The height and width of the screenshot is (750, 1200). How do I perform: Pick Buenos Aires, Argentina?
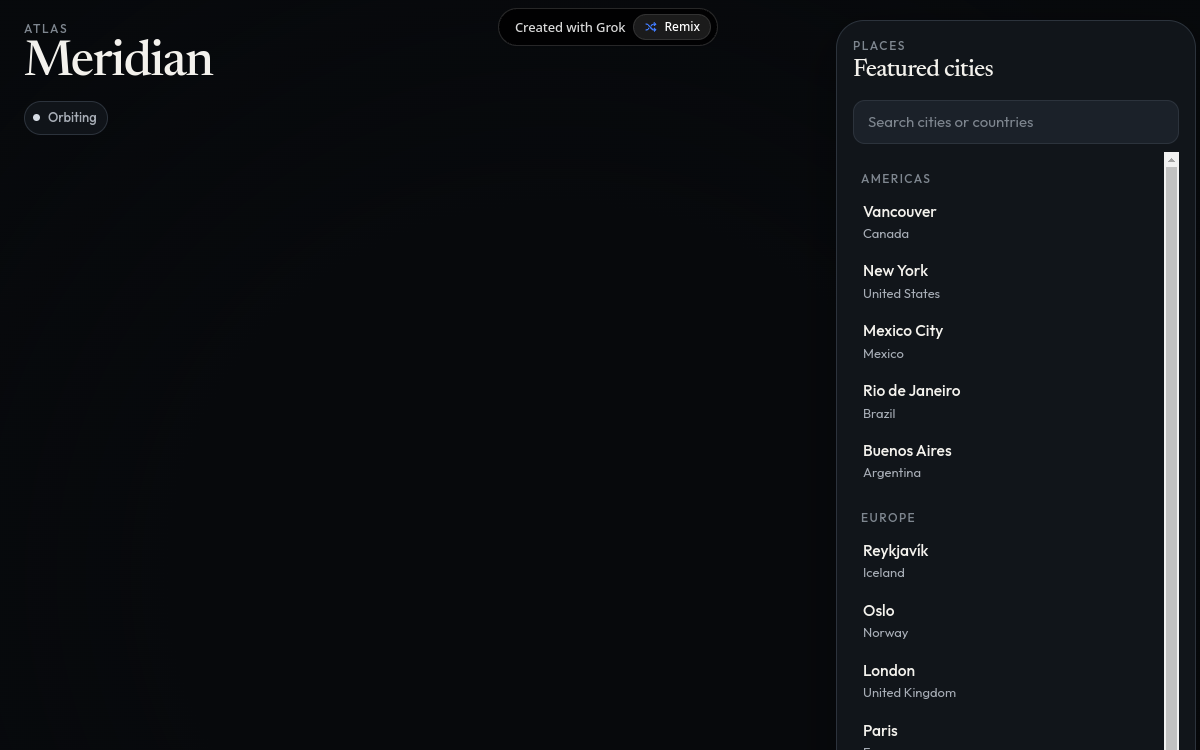pos(1008,461)
